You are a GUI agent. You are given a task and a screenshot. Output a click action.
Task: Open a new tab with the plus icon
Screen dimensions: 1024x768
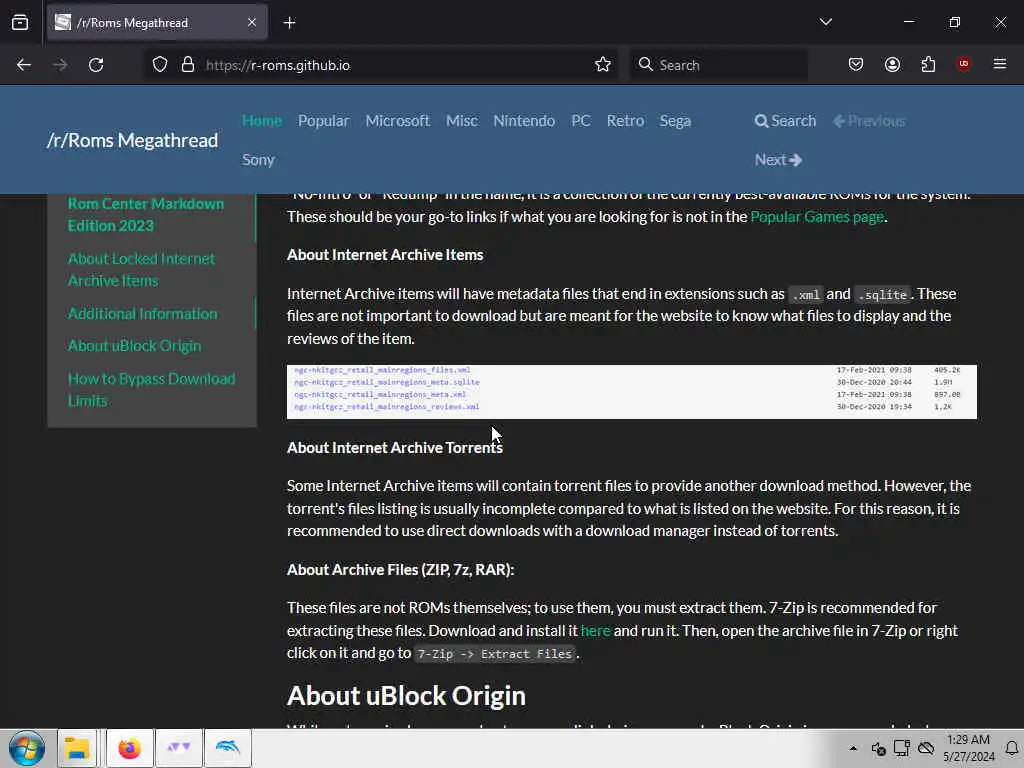pos(289,23)
